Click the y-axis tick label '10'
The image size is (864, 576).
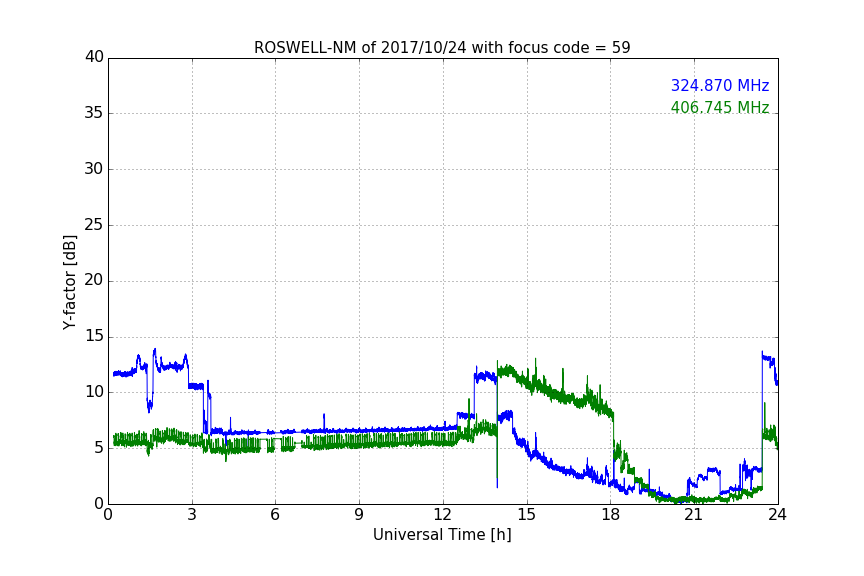94,392
